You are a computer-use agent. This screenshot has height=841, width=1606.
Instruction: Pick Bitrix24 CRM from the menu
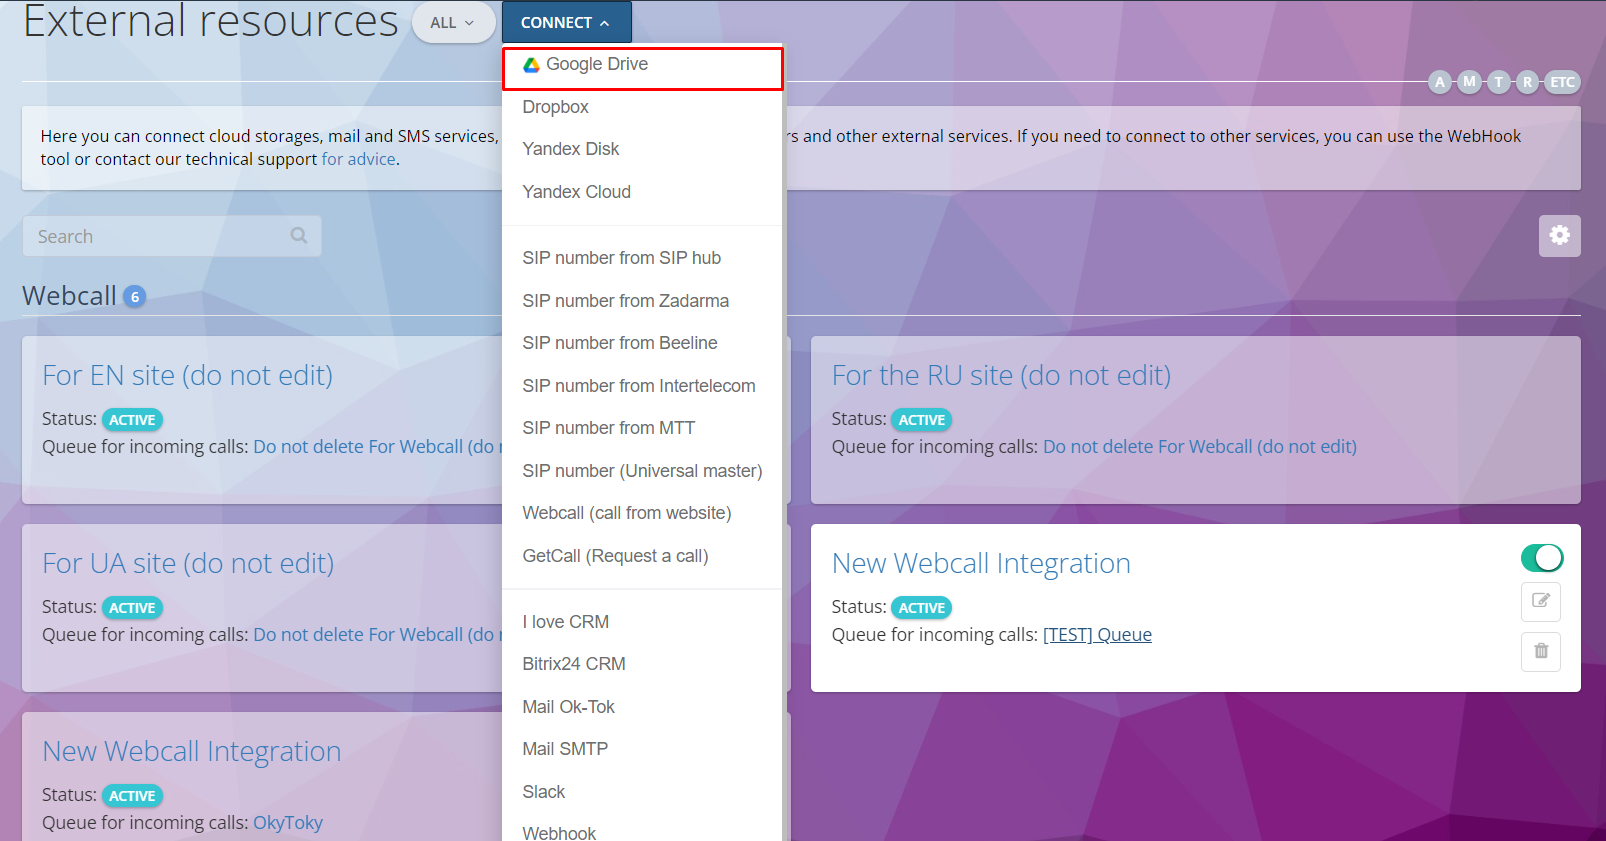click(x=573, y=664)
